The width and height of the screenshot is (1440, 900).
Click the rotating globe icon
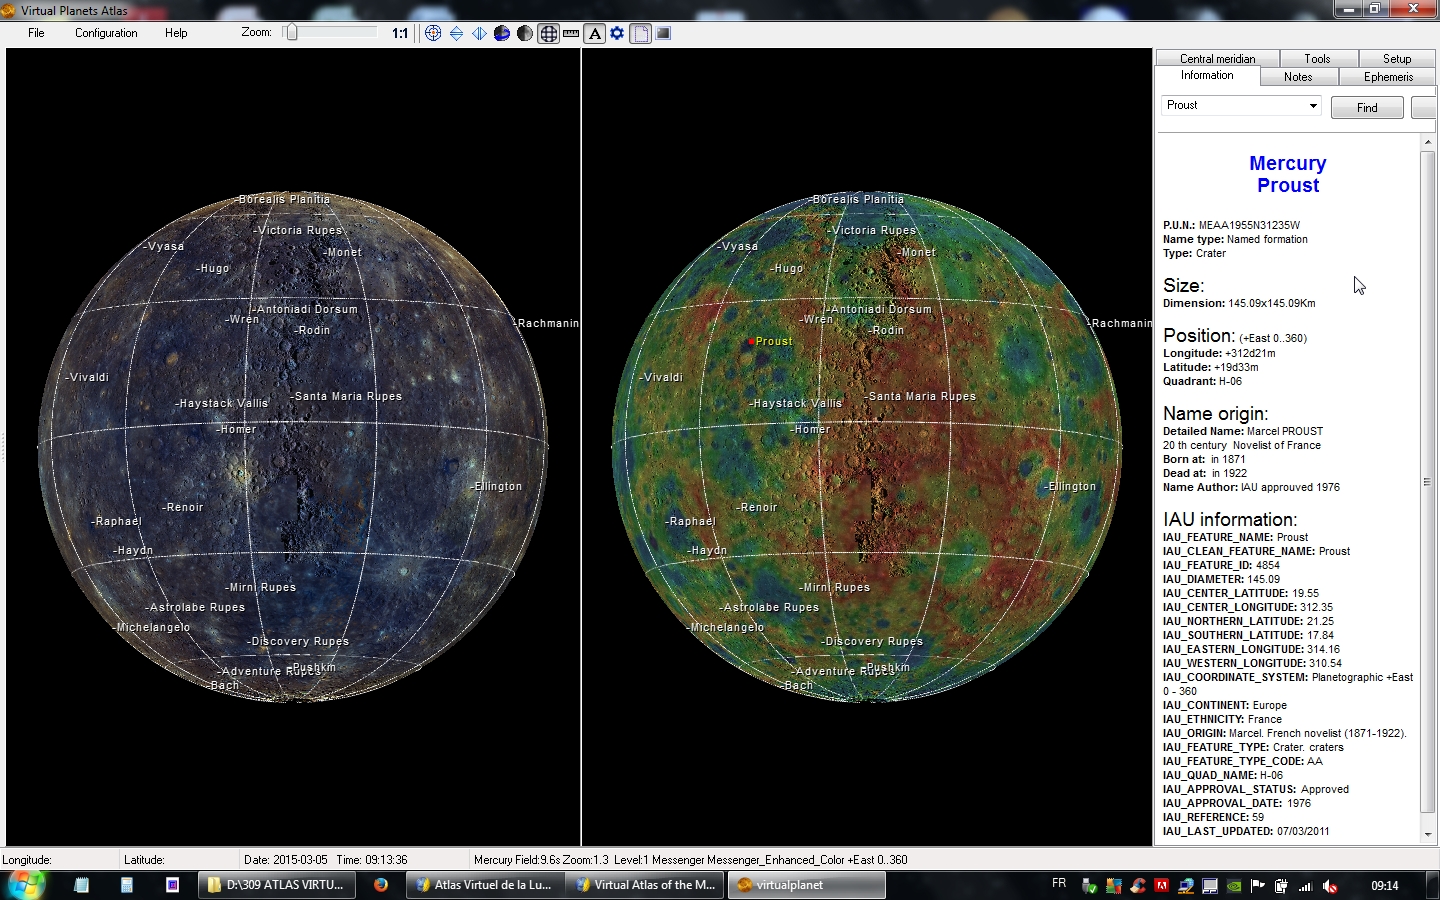click(x=502, y=33)
